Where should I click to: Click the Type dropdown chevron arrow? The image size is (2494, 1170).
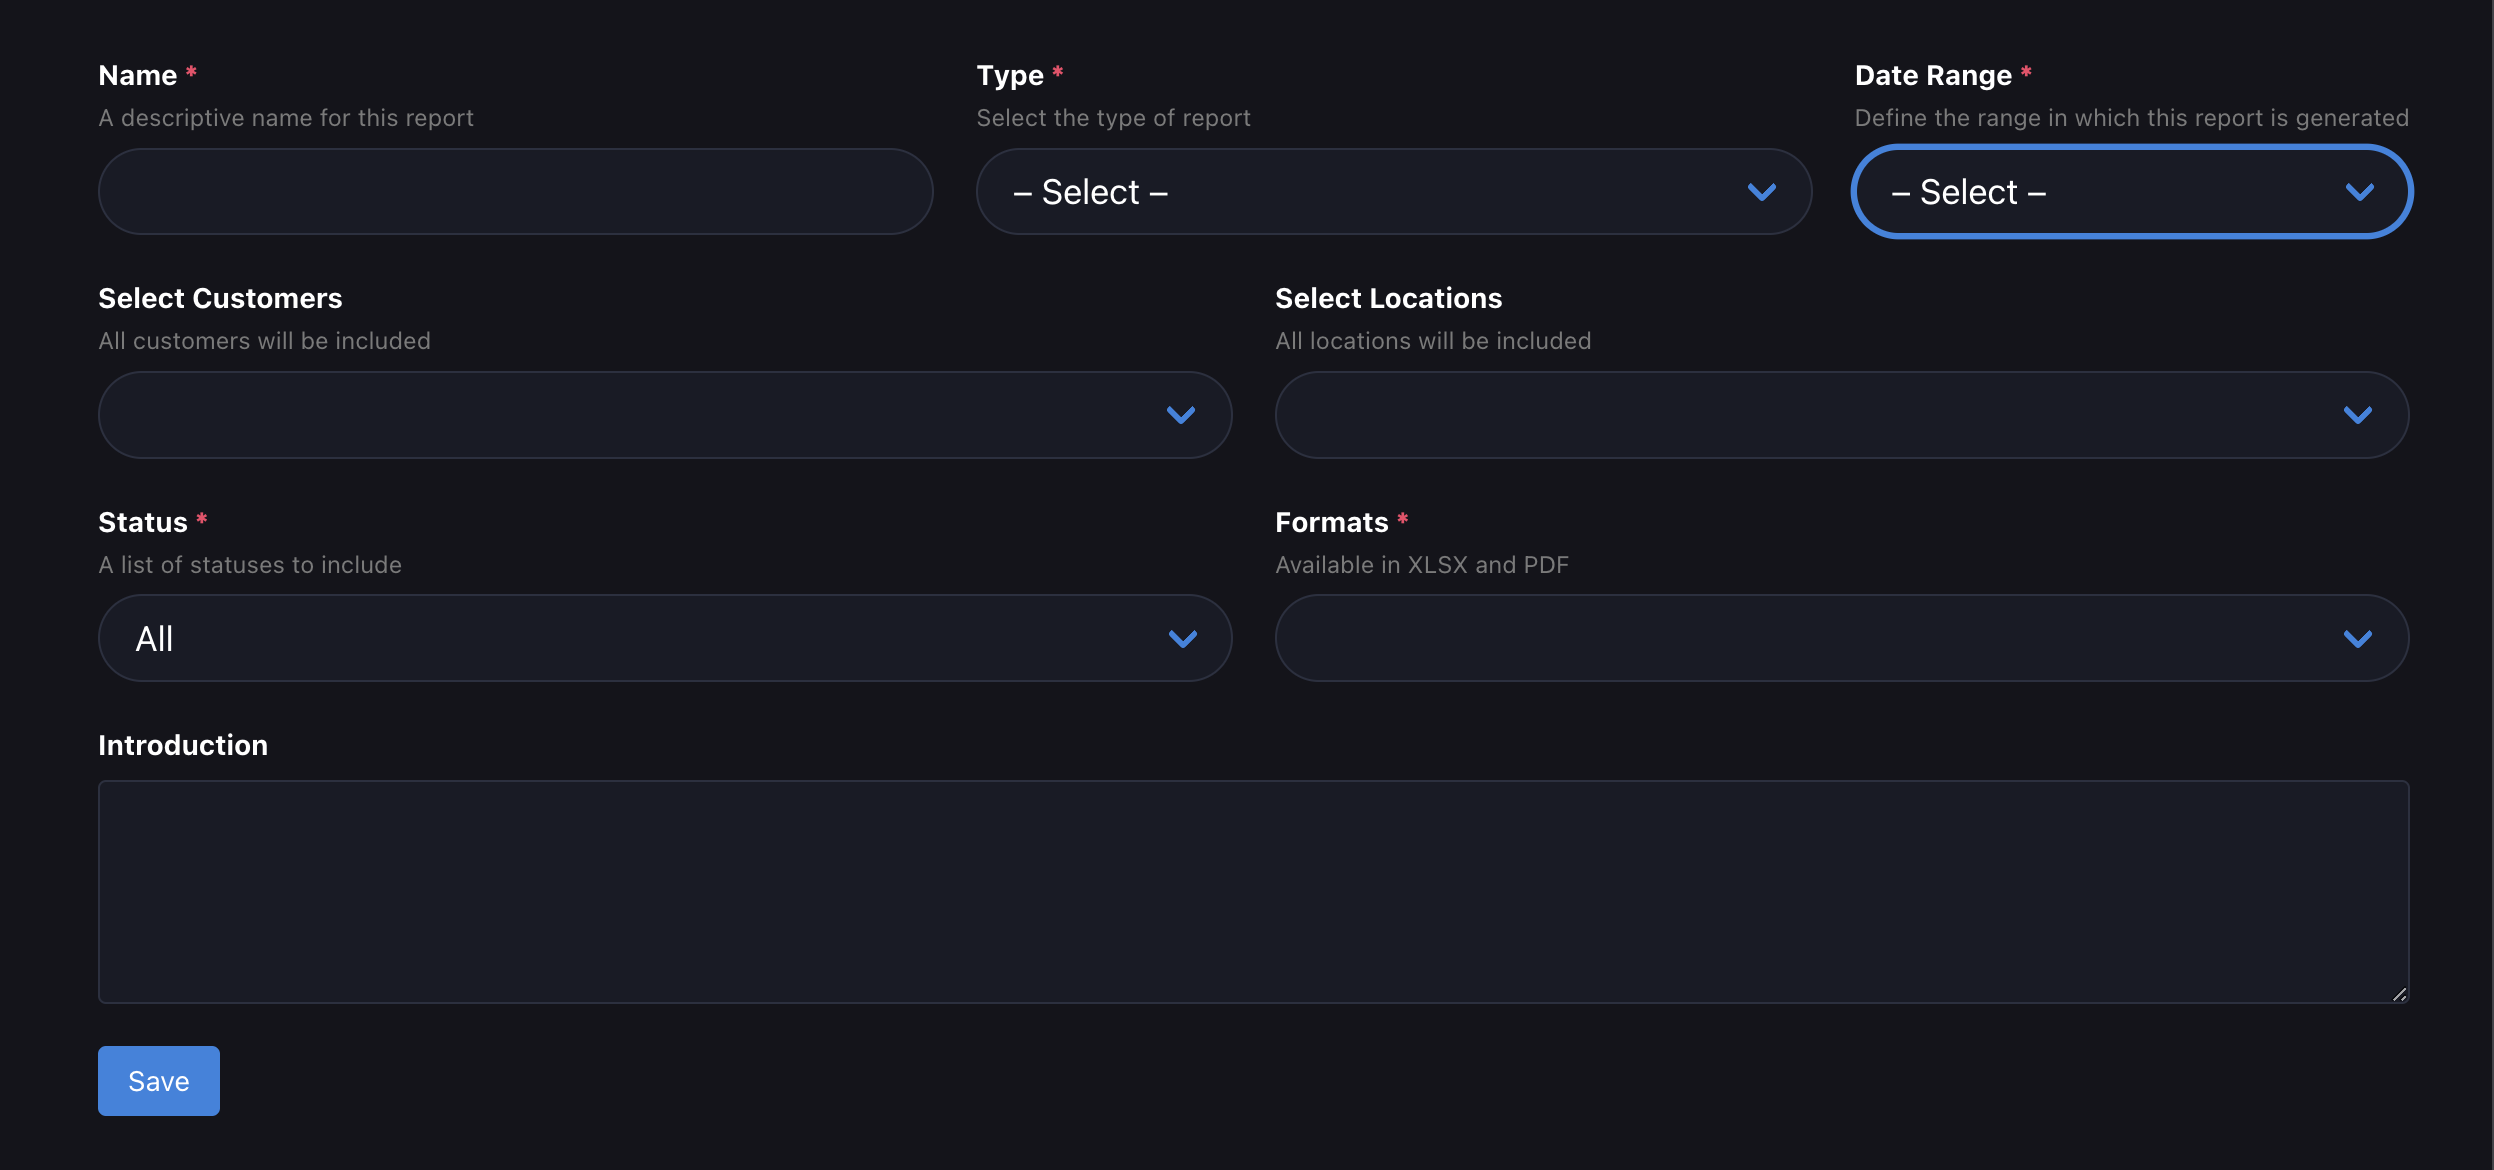tap(1761, 192)
